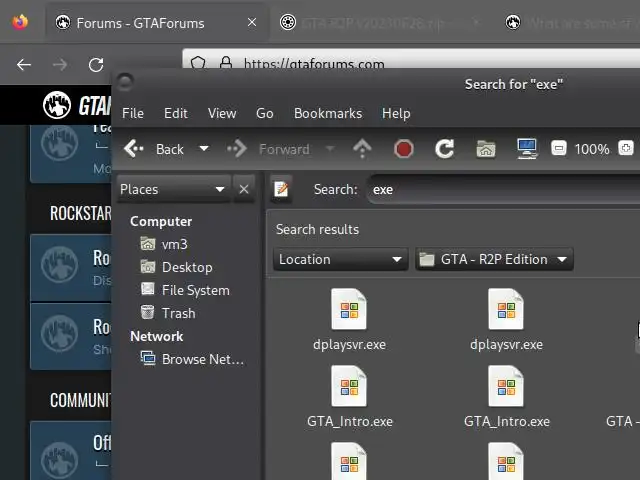Go up to the parent folder
The image size is (640, 480).
click(x=362, y=149)
